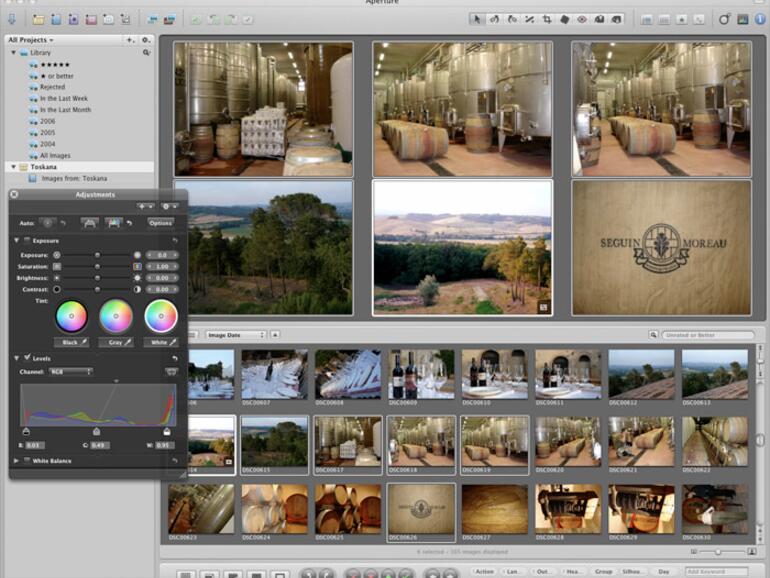
Task: Expand the White Balance section
Action: pyautogui.click(x=16, y=461)
